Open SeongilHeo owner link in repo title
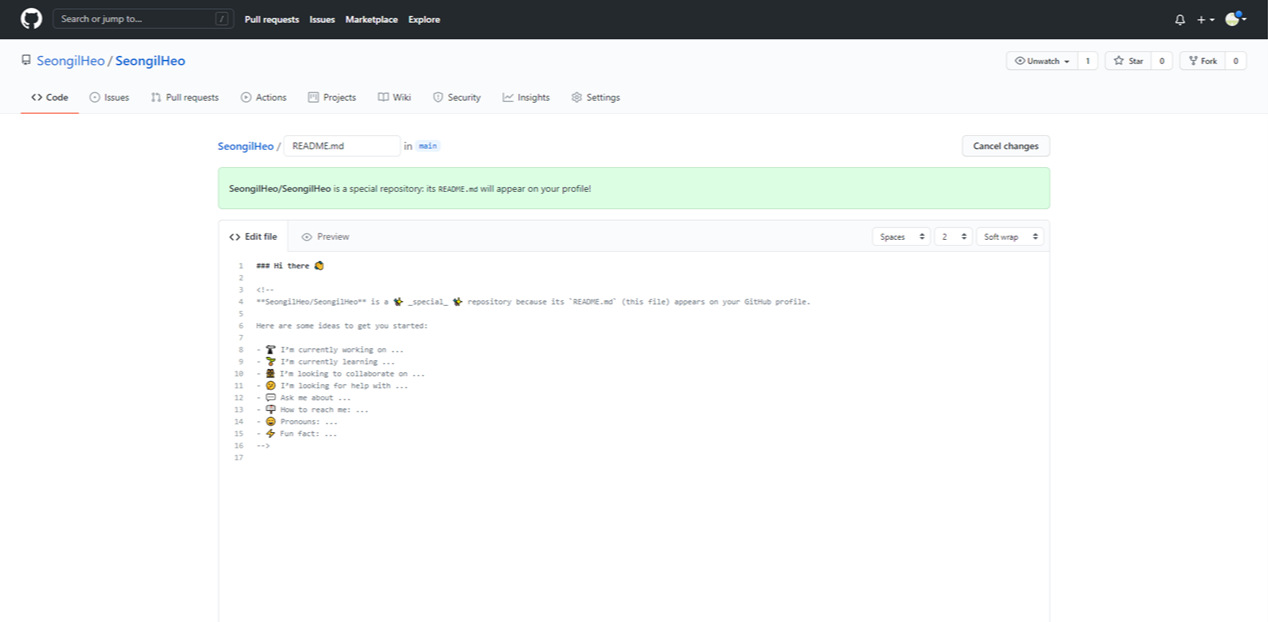 point(71,61)
